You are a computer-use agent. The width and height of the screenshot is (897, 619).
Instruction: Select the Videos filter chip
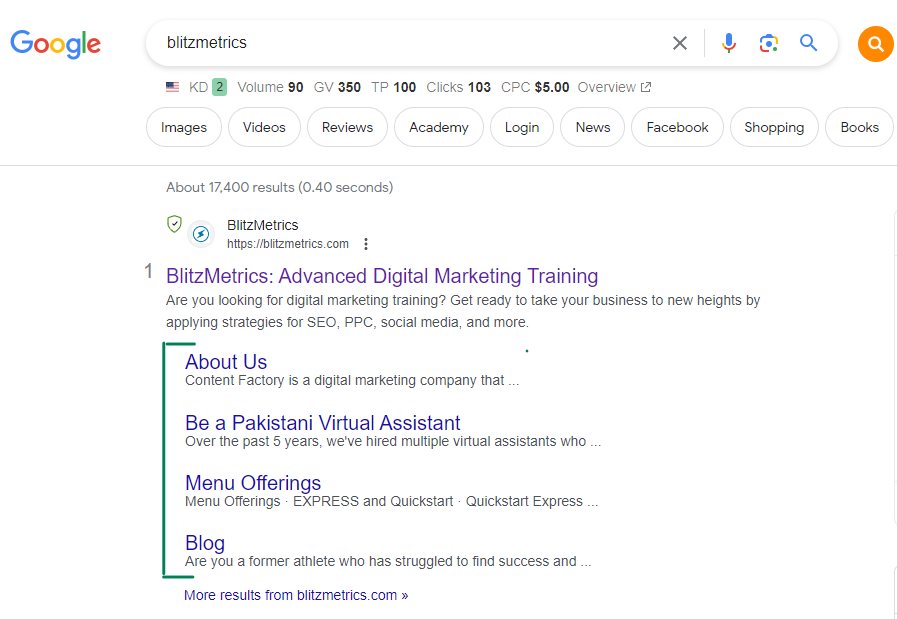(264, 127)
